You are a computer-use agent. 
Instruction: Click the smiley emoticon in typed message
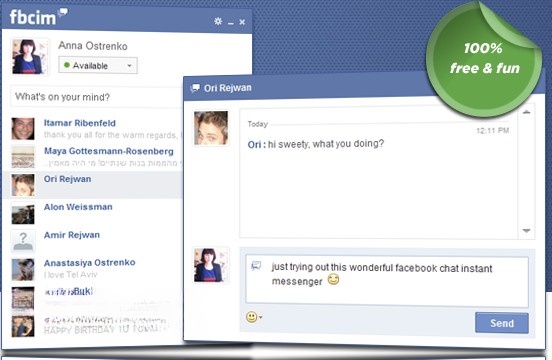pyautogui.click(x=333, y=279)
